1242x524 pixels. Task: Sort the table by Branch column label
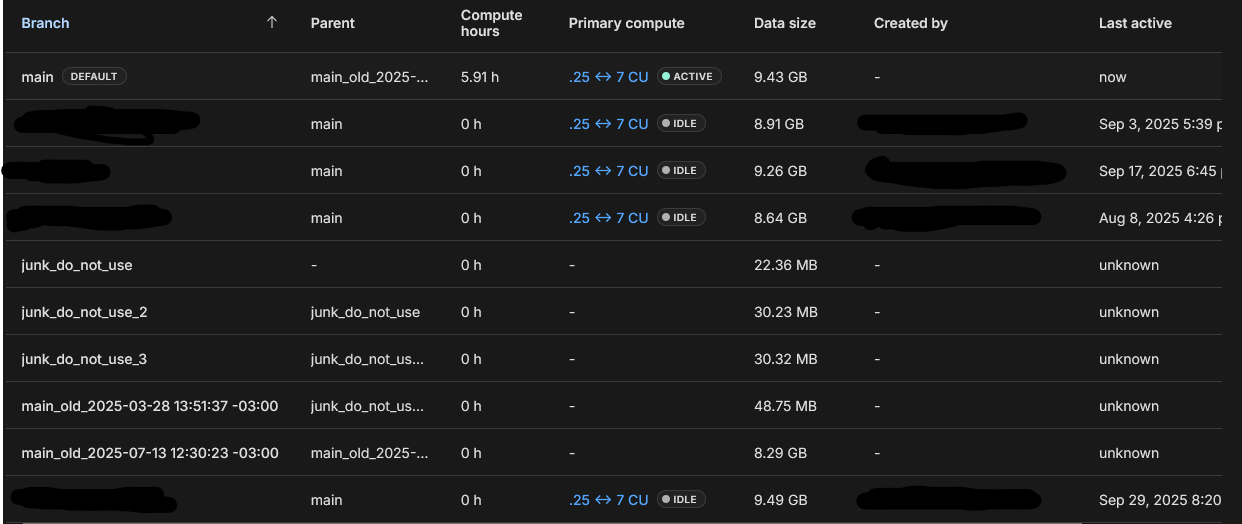46,23
